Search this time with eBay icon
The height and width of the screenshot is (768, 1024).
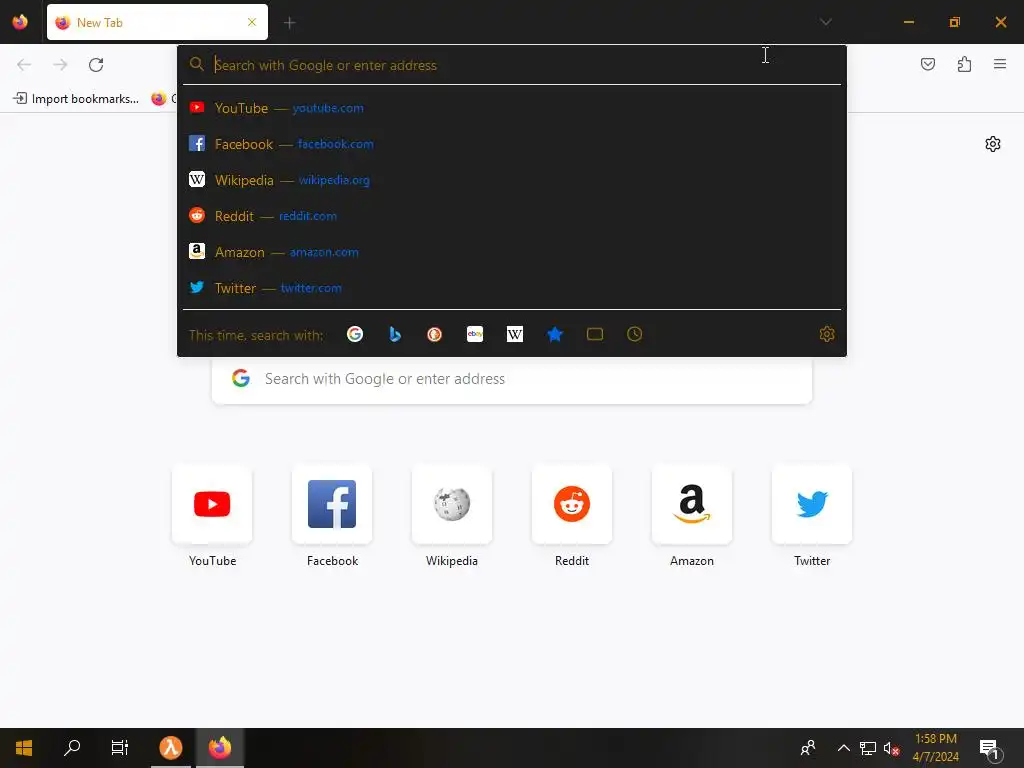point(475,334)
